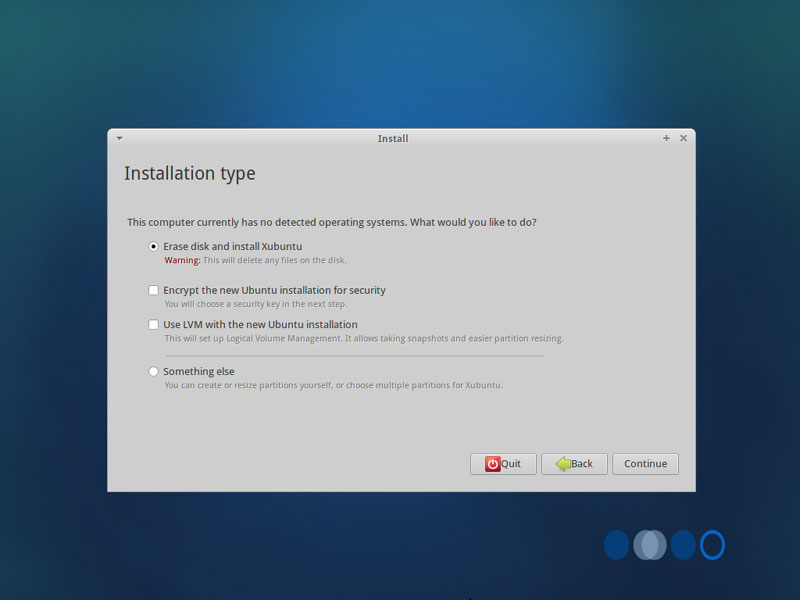
Task: Go back using the Back button label
Action: click(x=582, y=464)
